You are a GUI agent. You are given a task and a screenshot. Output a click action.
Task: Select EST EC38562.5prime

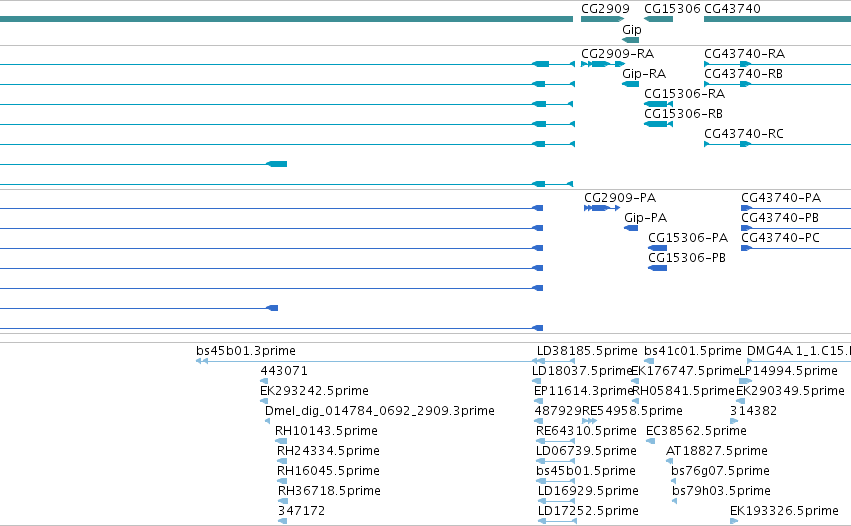pos(696,432)
